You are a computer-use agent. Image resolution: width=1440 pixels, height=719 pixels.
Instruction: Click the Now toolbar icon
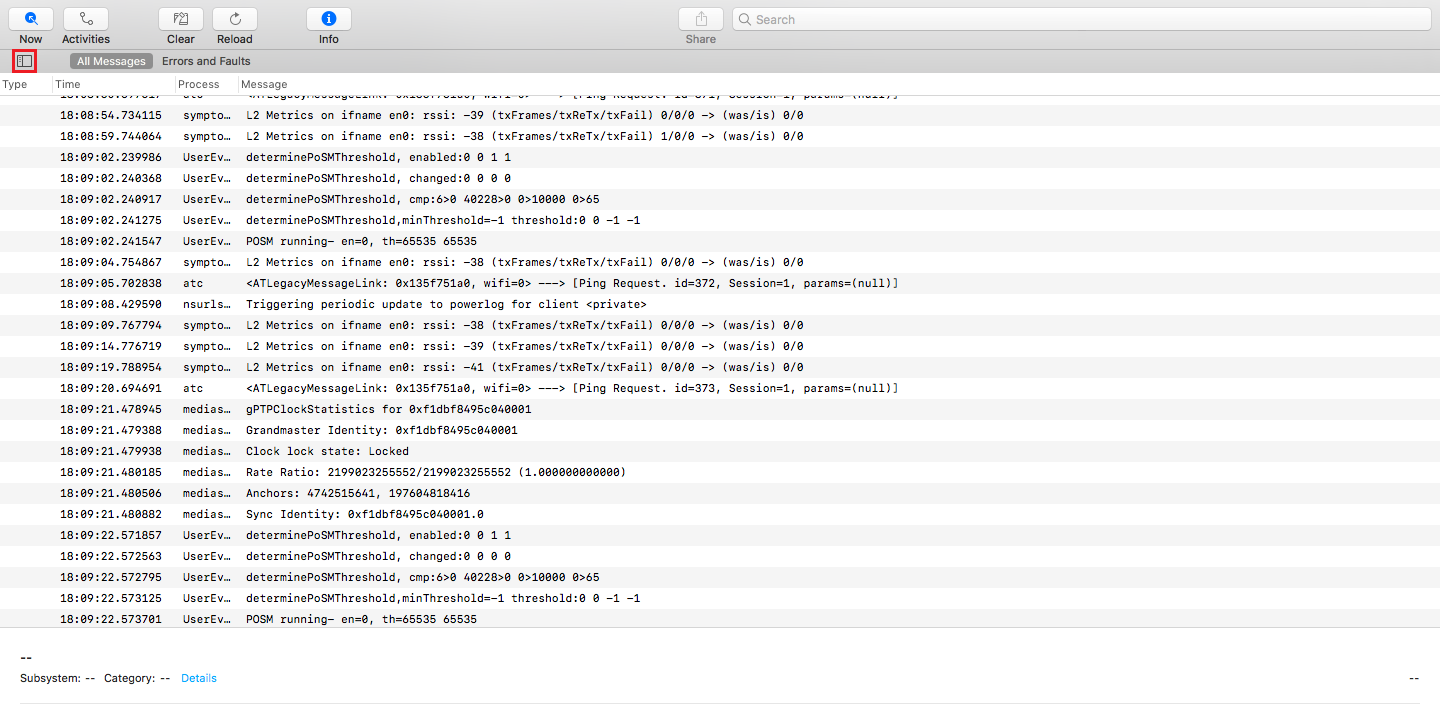[x=31, y=19]
